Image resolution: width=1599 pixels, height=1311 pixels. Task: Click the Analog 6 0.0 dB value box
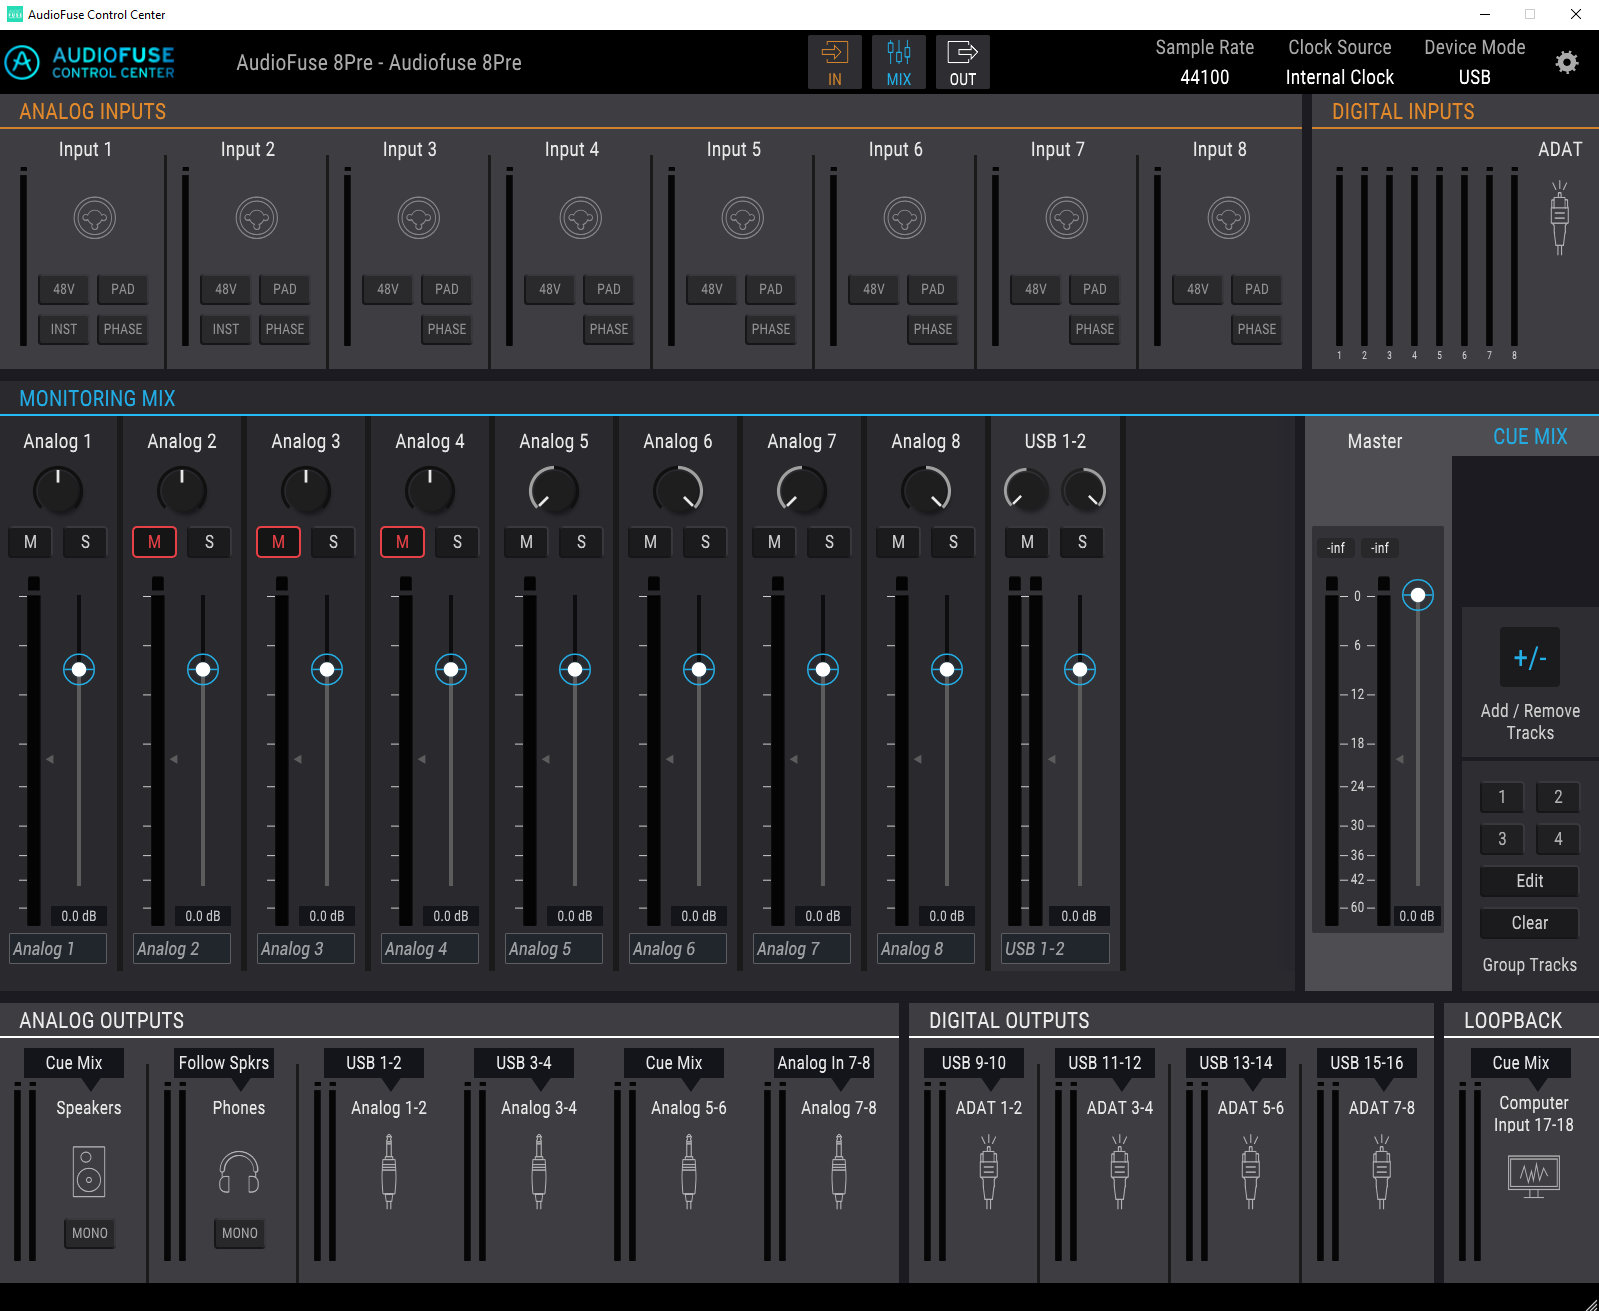coord(699,916)
